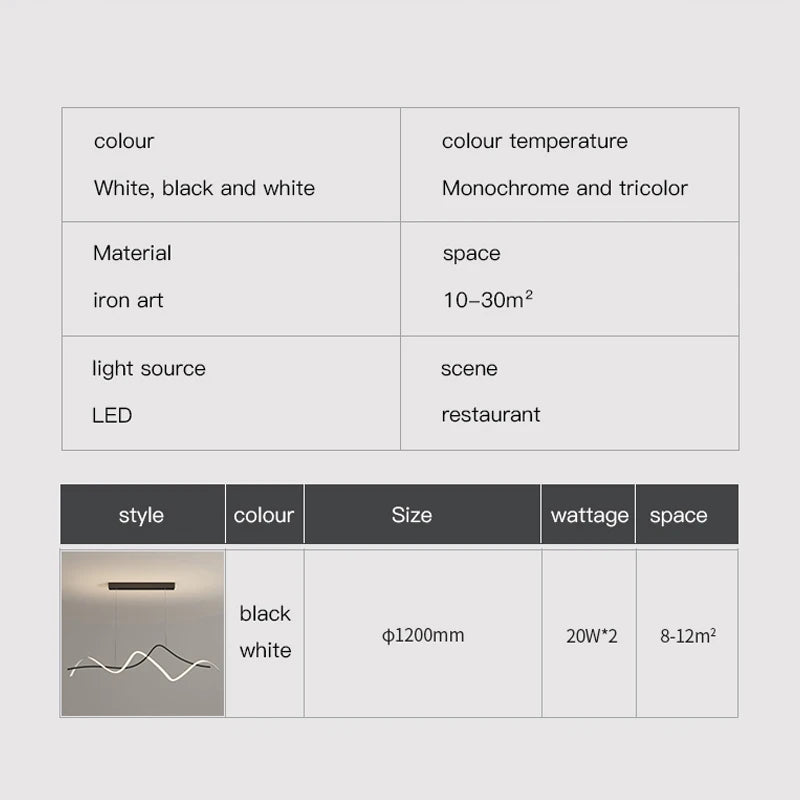Click "White, black and white" text
Image resolution: width=800 pixels, height=800 pixels.
click(204, 188)
